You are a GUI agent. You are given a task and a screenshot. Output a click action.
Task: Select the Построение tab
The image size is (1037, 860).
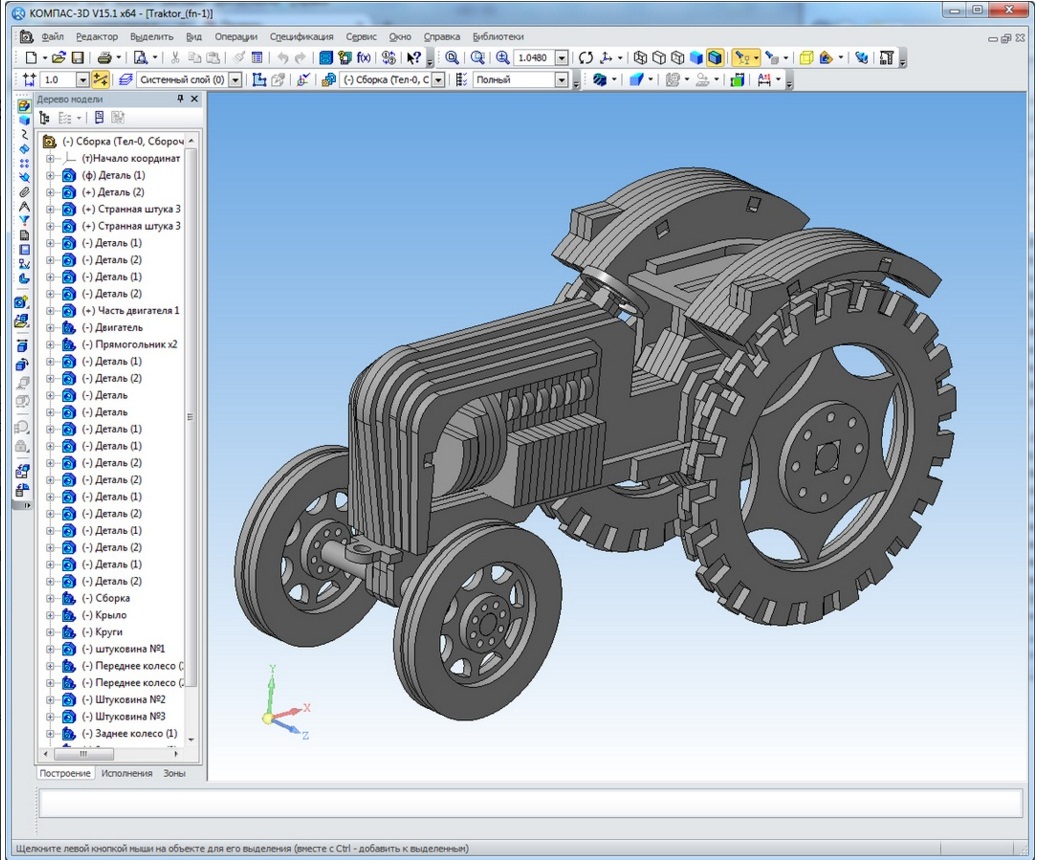[x=65, y=773]
